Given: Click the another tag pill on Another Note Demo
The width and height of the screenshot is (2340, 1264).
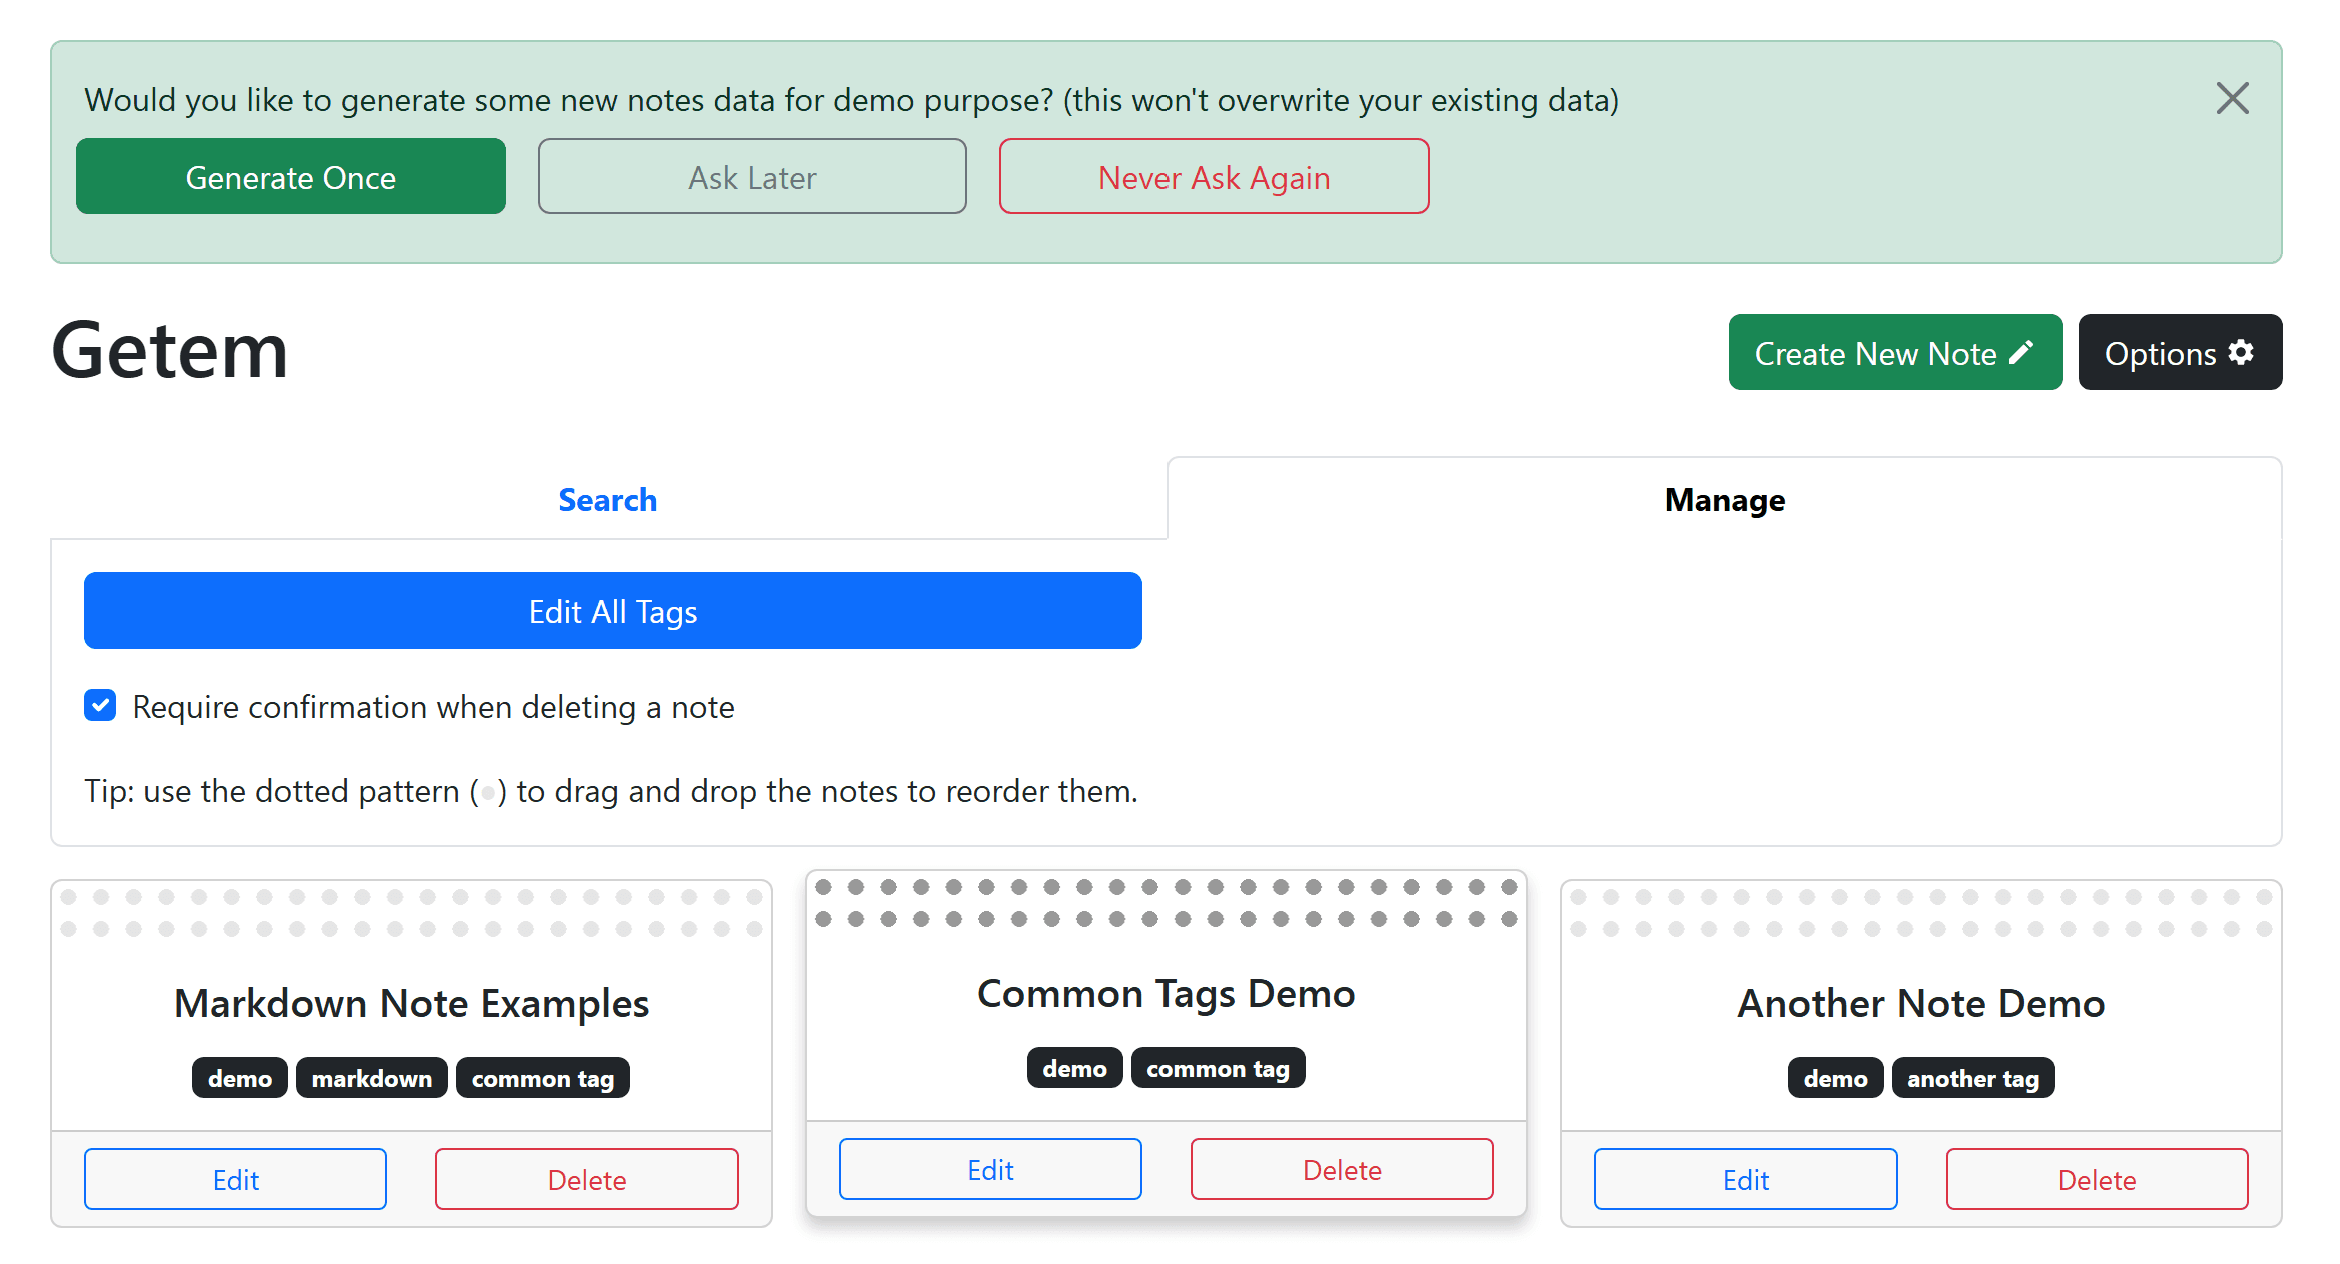Looking at the screenshot, I should (1973, 1077).
